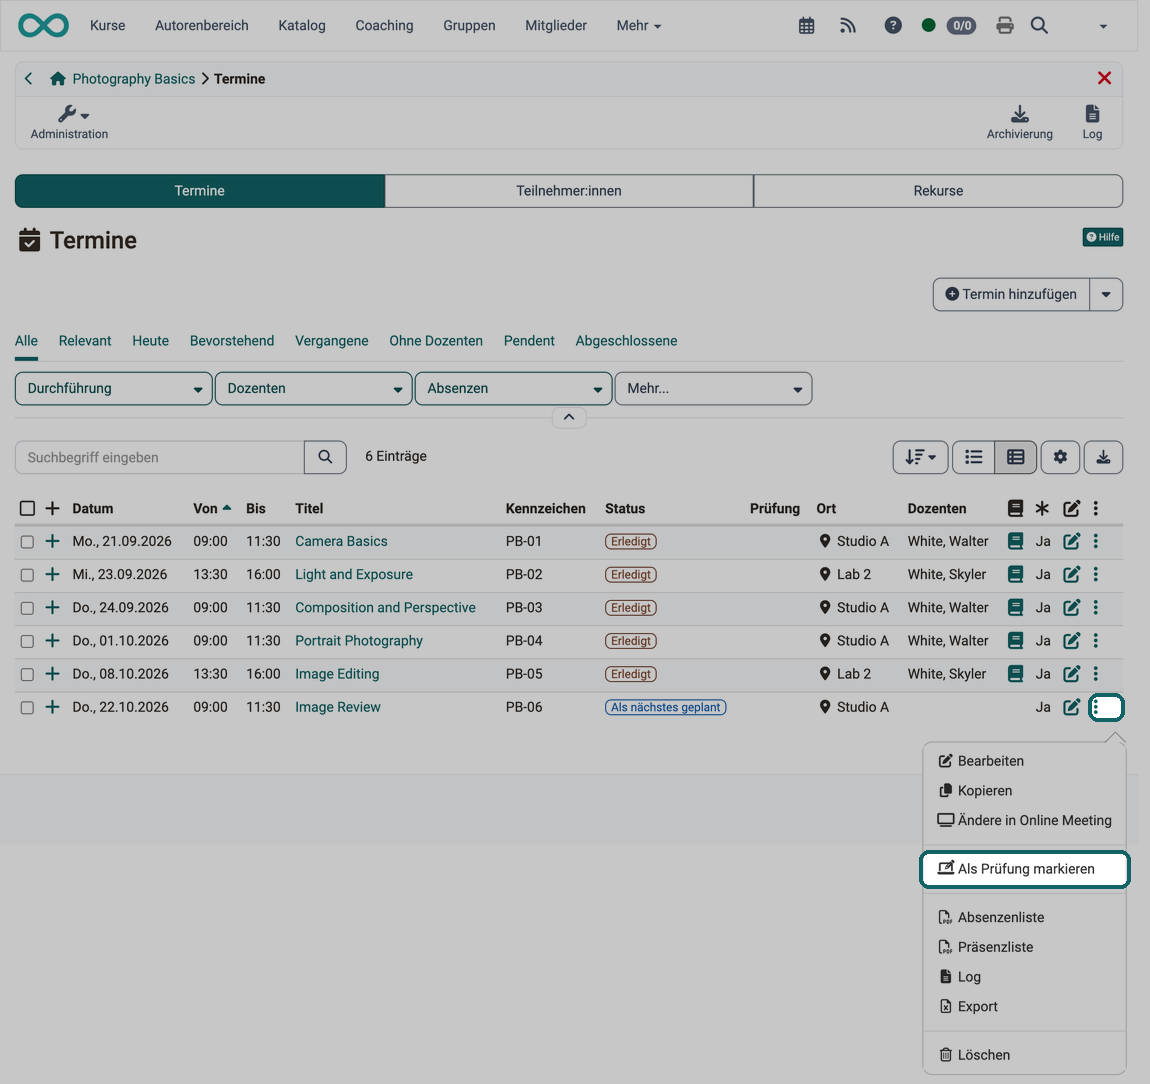1150x1084 pixels.
Task: Check the Light and Exposure row checkbox
Action: click(x=27, y=575)
